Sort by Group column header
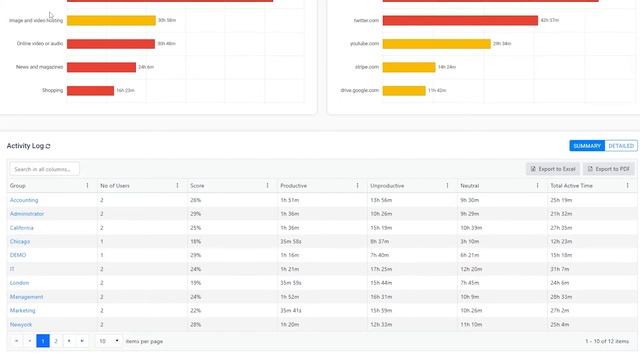Image resolution: width=640 pixels, height=360 pixels. (x=18, y=186)
